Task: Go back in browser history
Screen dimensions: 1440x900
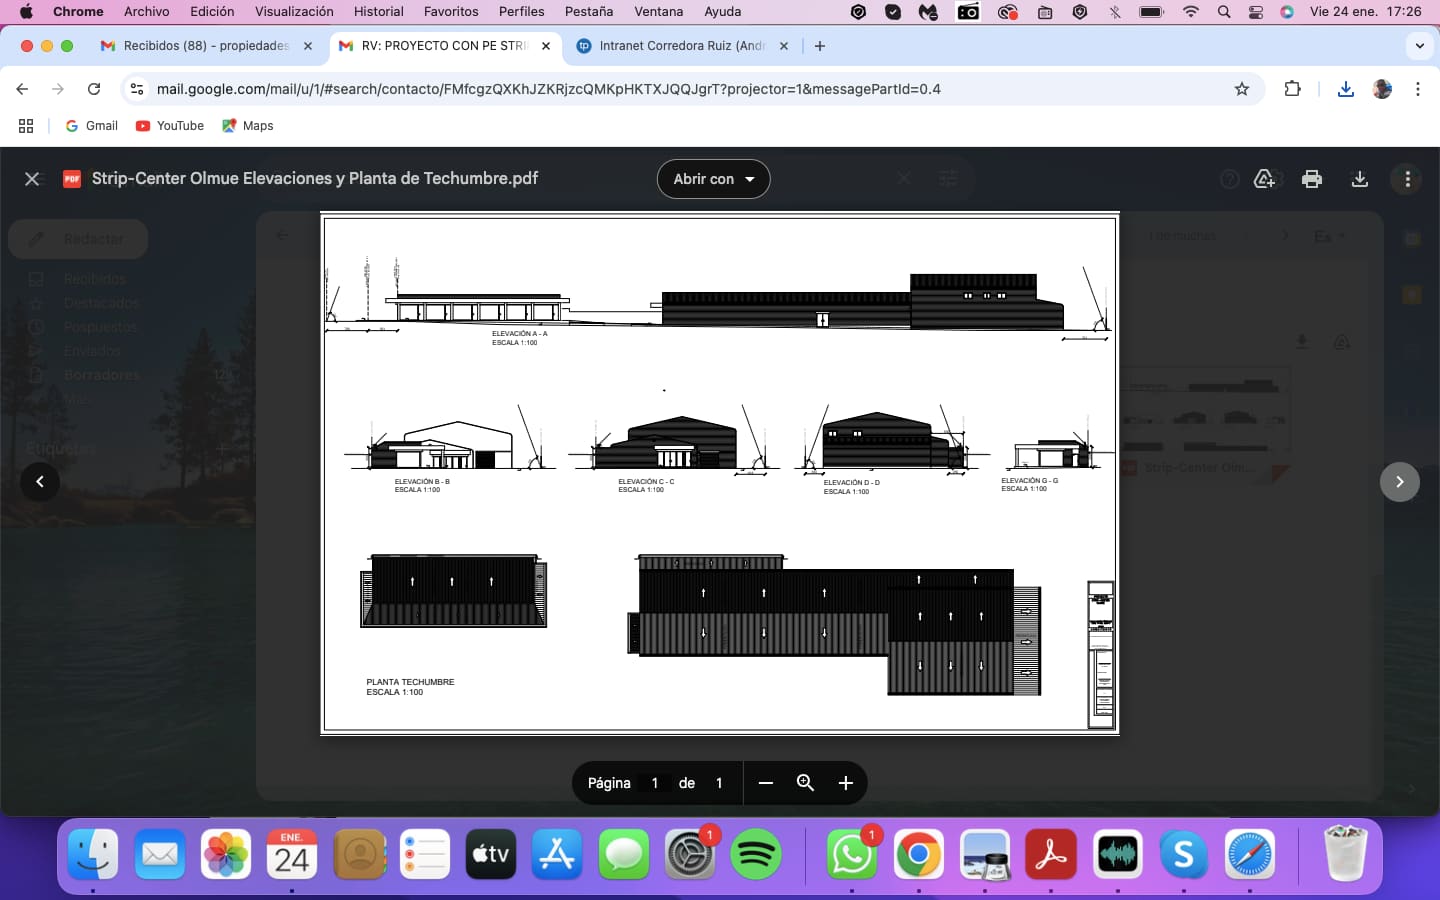Action: (22, 89)
